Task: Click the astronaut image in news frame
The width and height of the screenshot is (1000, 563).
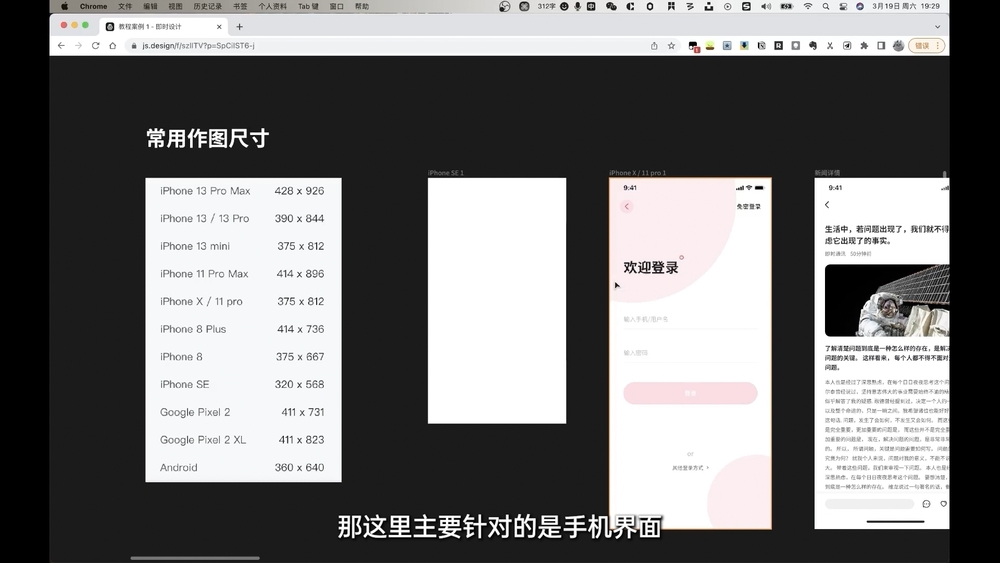Action: pyautogui.click(x=886, y=300)
